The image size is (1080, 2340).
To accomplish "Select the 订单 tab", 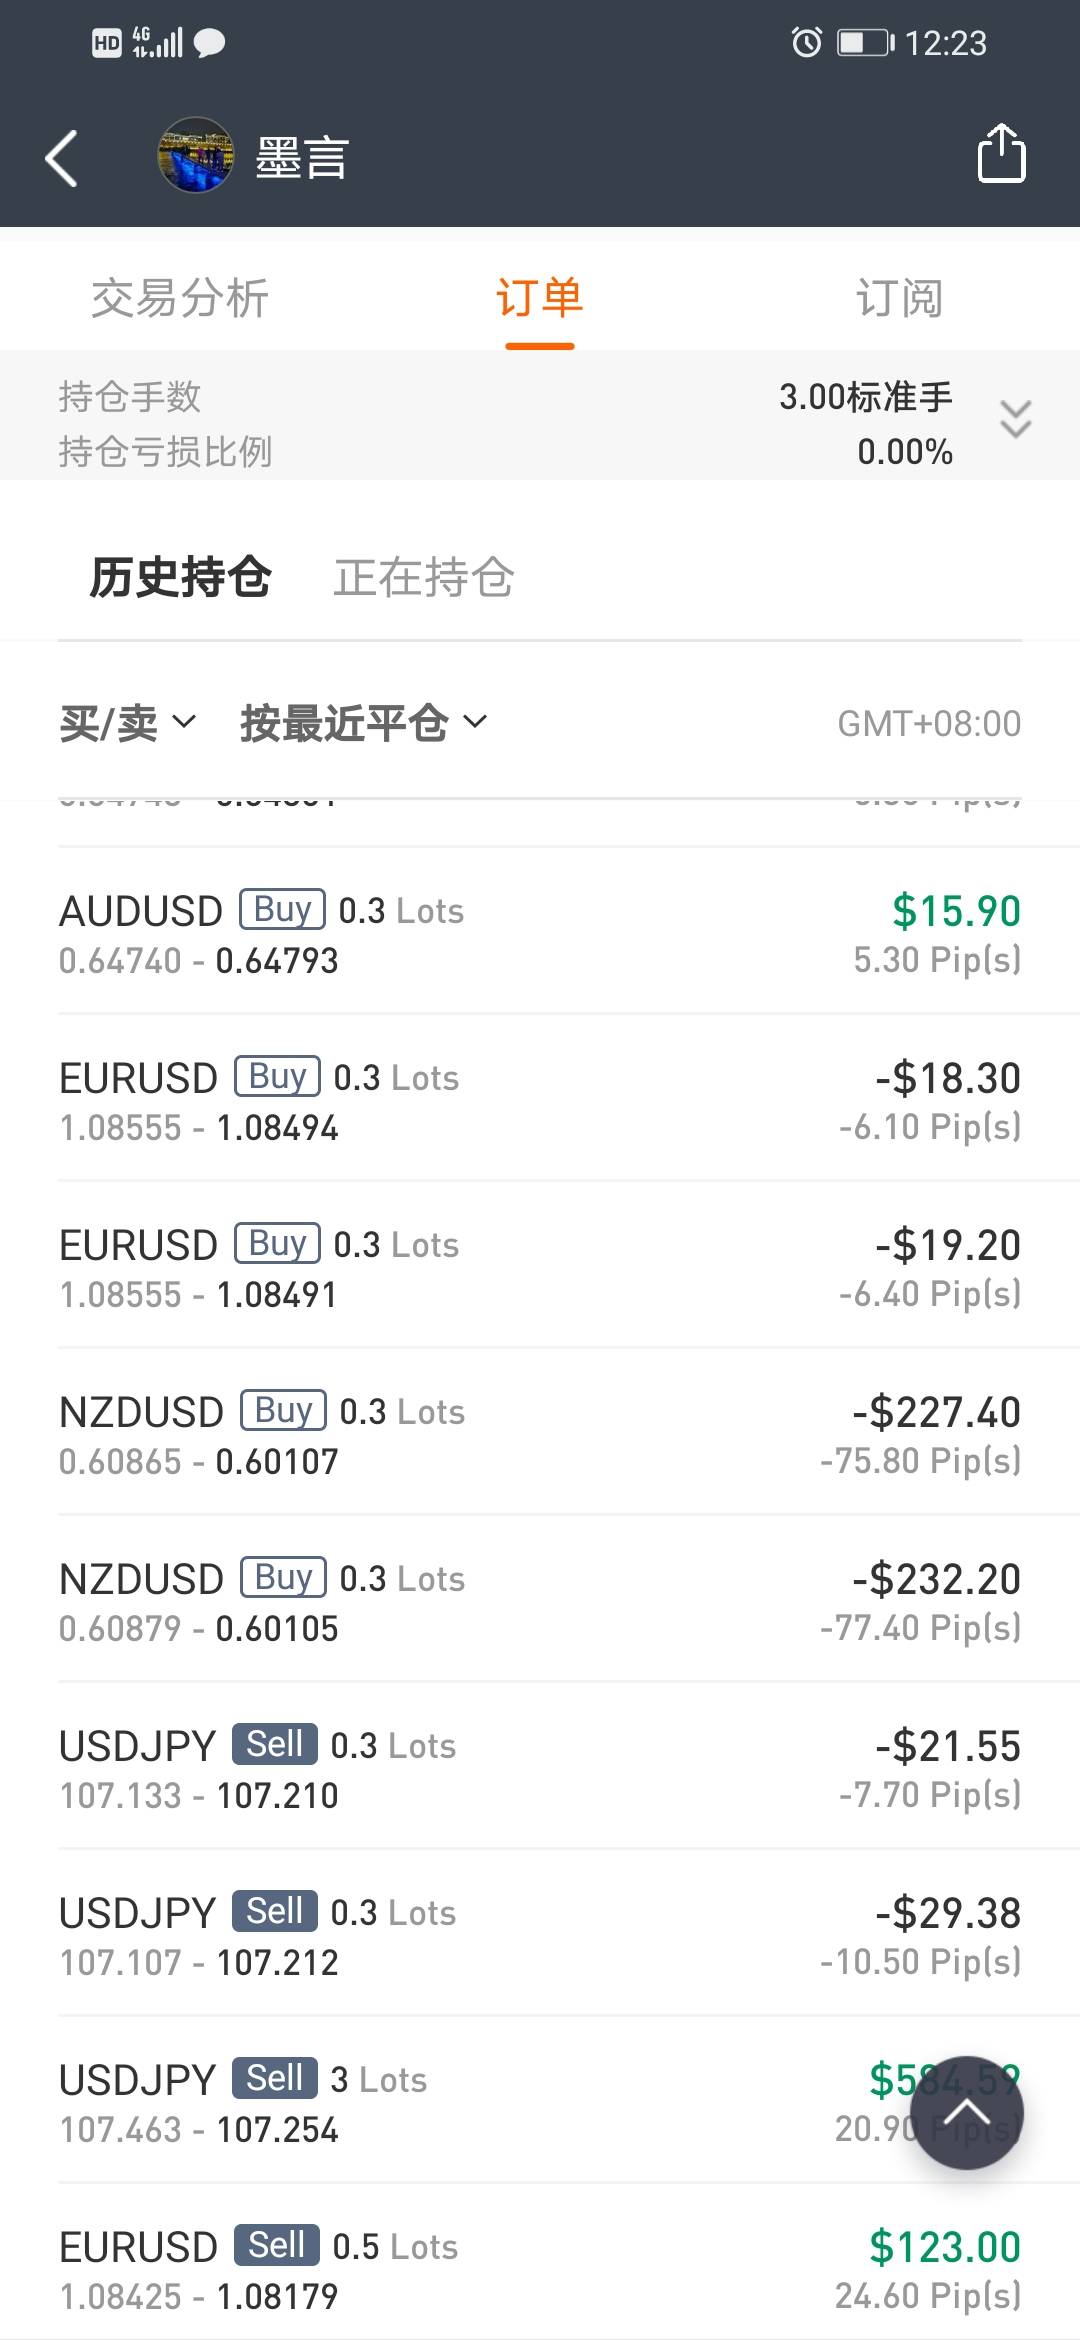I will [540, 298].
